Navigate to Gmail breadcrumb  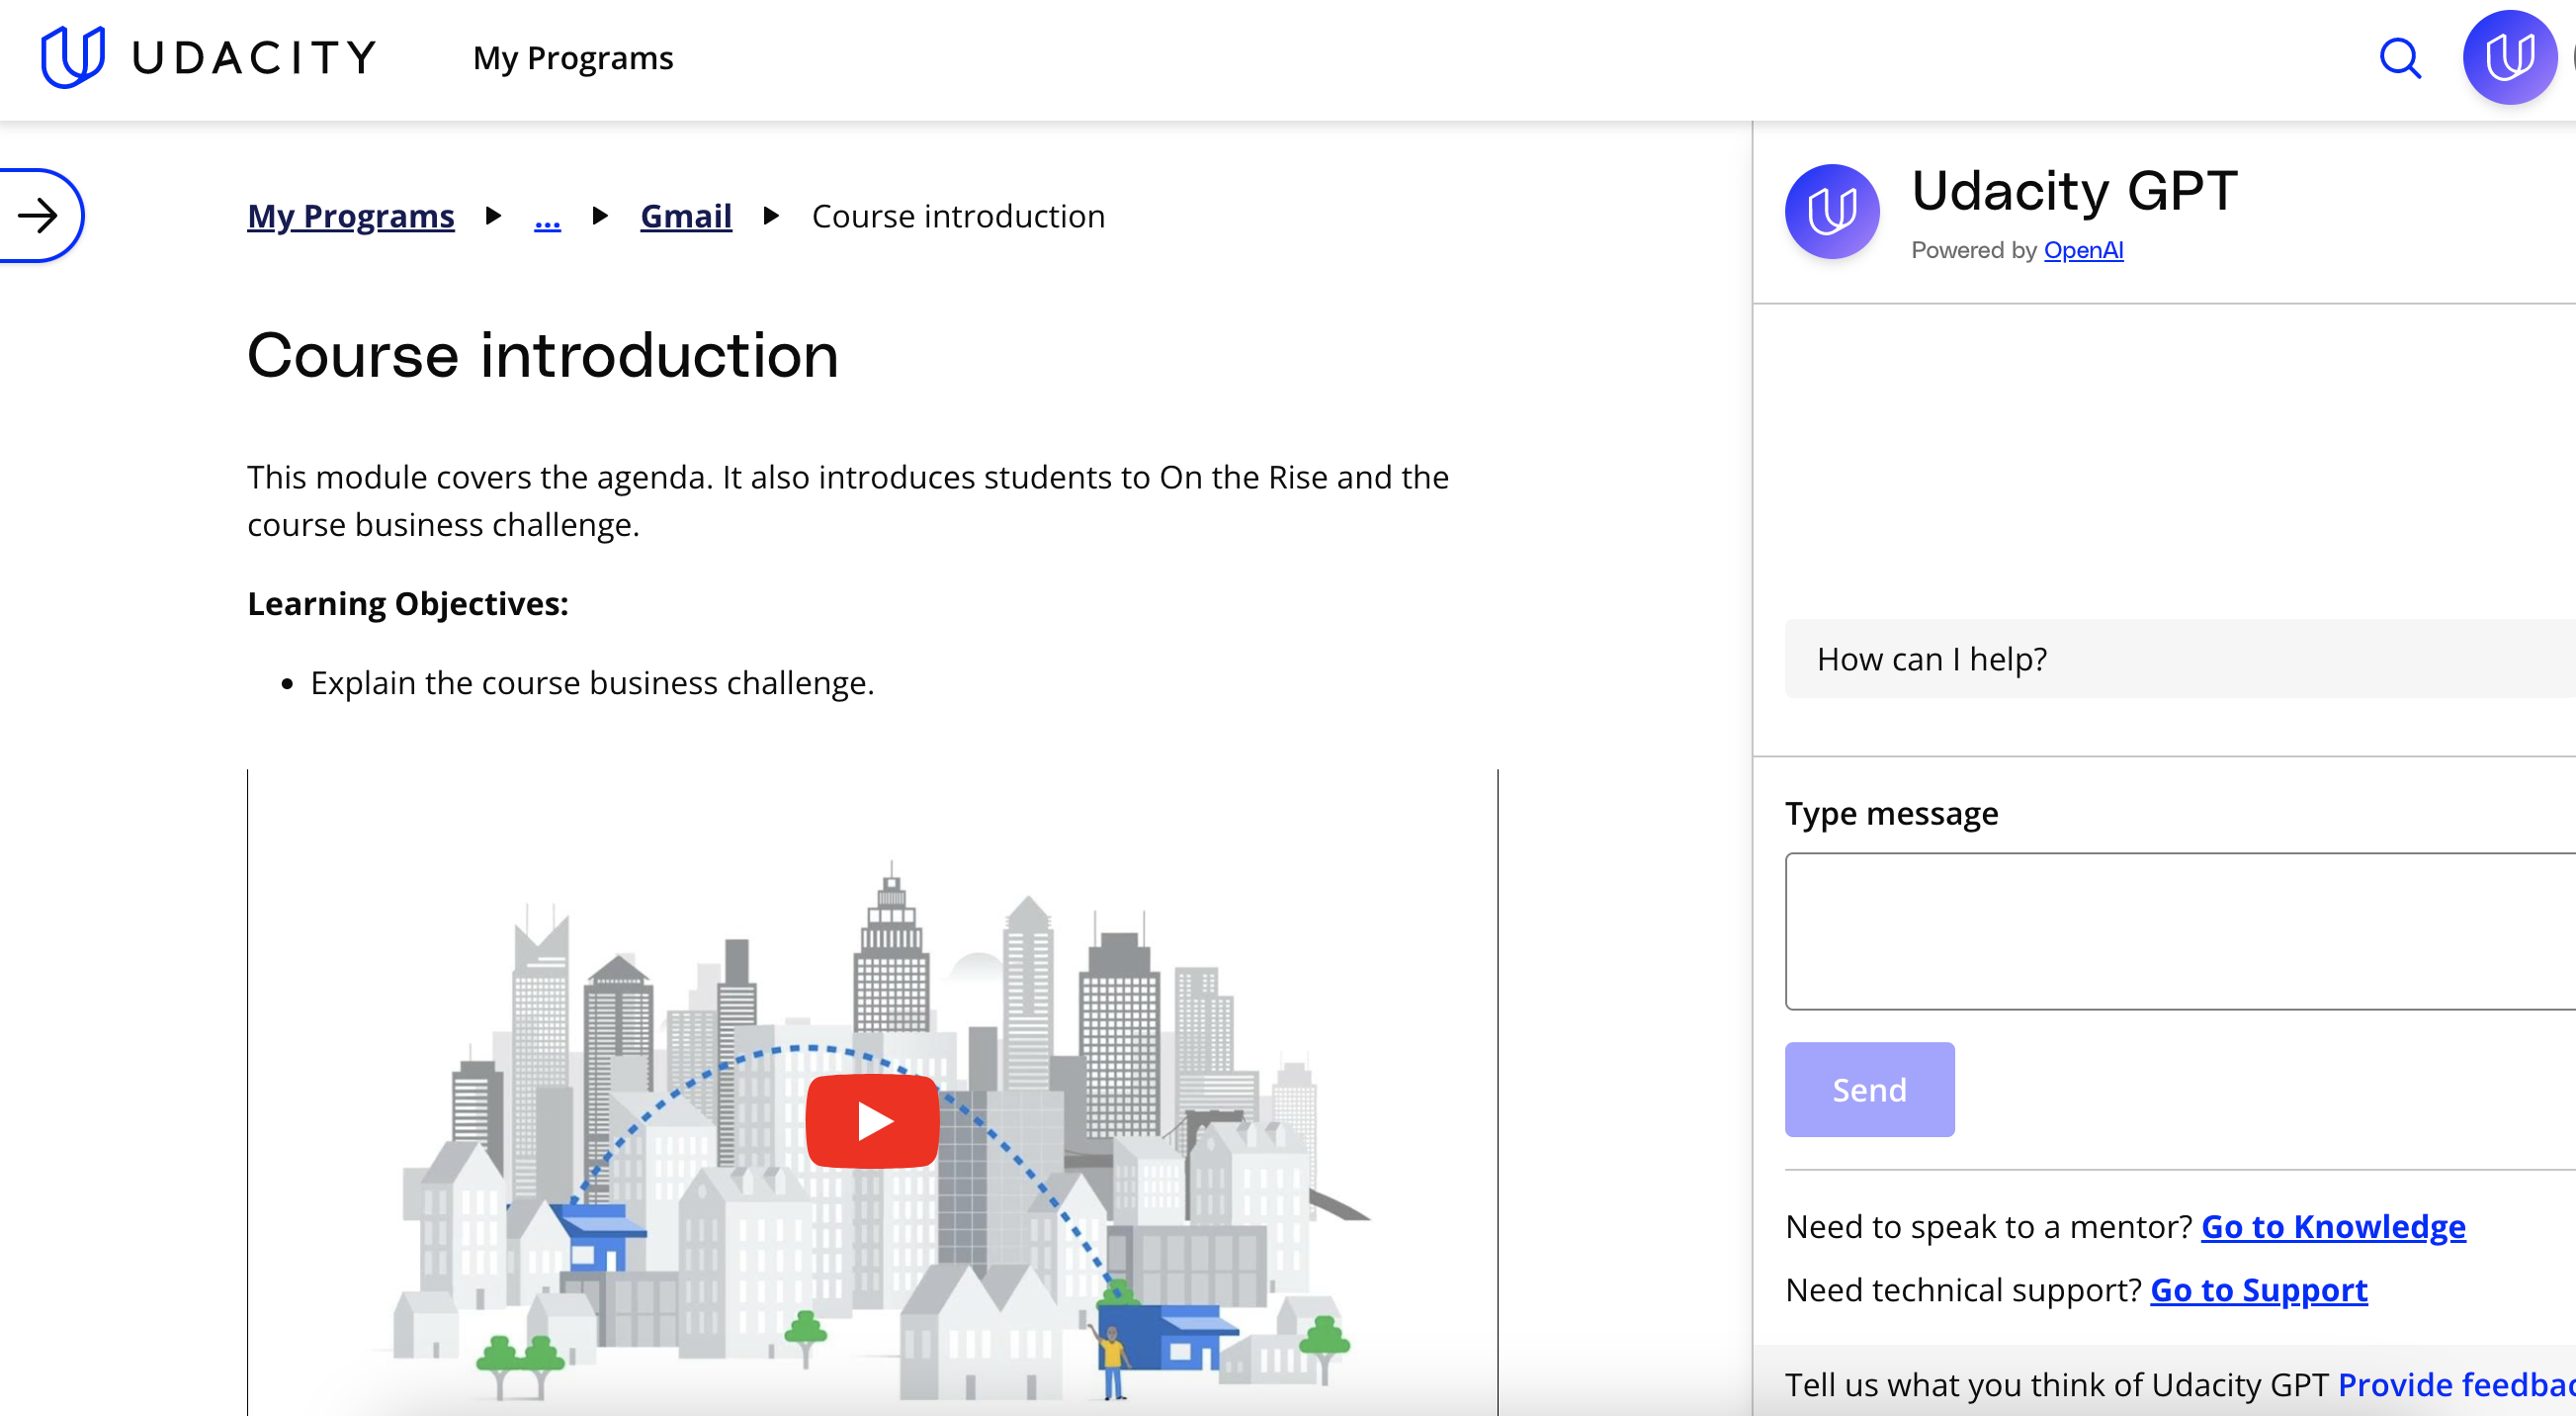[x=686, y=216]
